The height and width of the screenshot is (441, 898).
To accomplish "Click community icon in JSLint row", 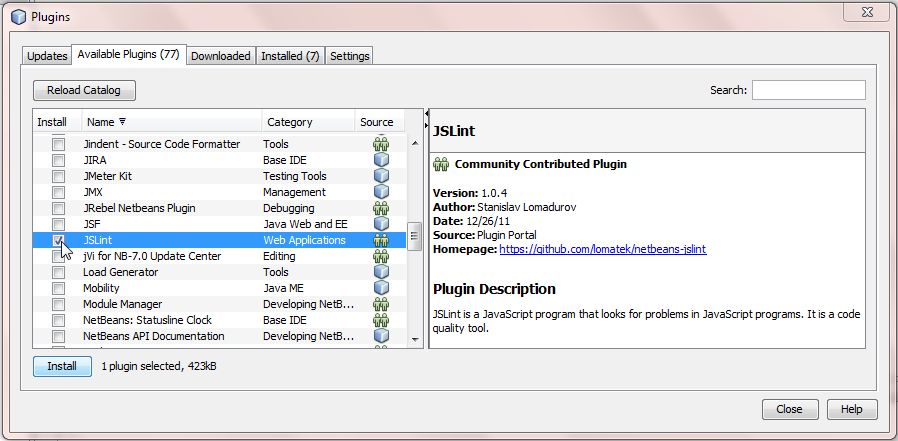I will pos(381,240).
